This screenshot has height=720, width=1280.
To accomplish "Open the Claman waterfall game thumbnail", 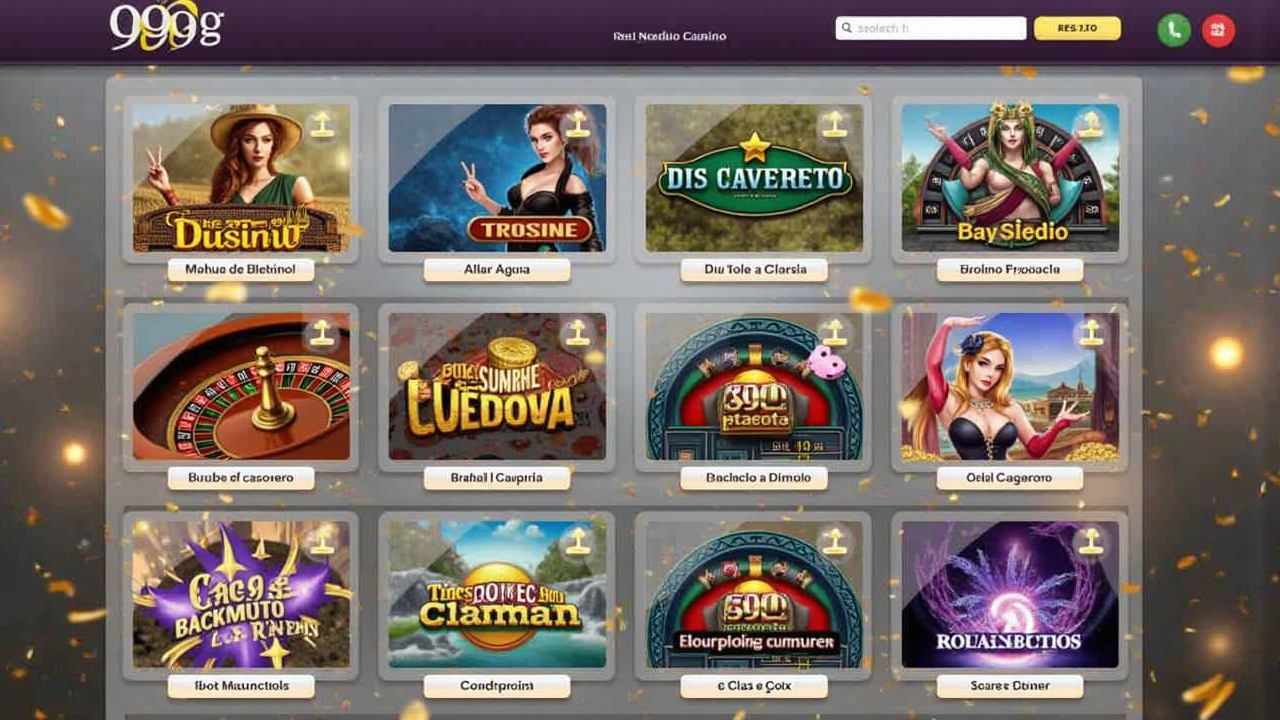I will (x=497, y=594).
